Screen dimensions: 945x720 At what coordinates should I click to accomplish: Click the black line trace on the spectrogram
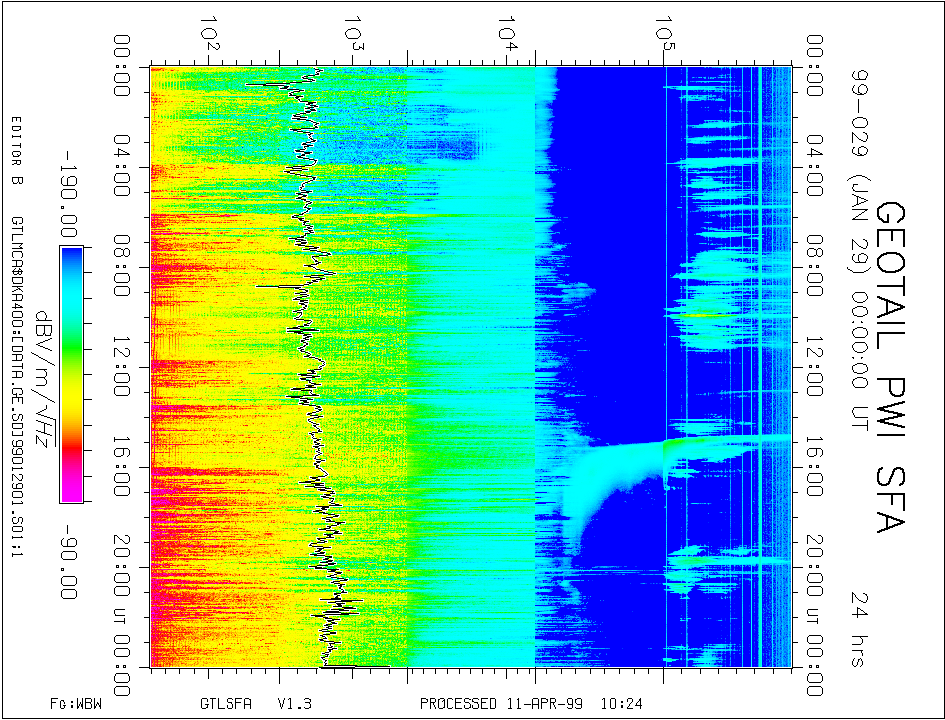tap(319, 368)
